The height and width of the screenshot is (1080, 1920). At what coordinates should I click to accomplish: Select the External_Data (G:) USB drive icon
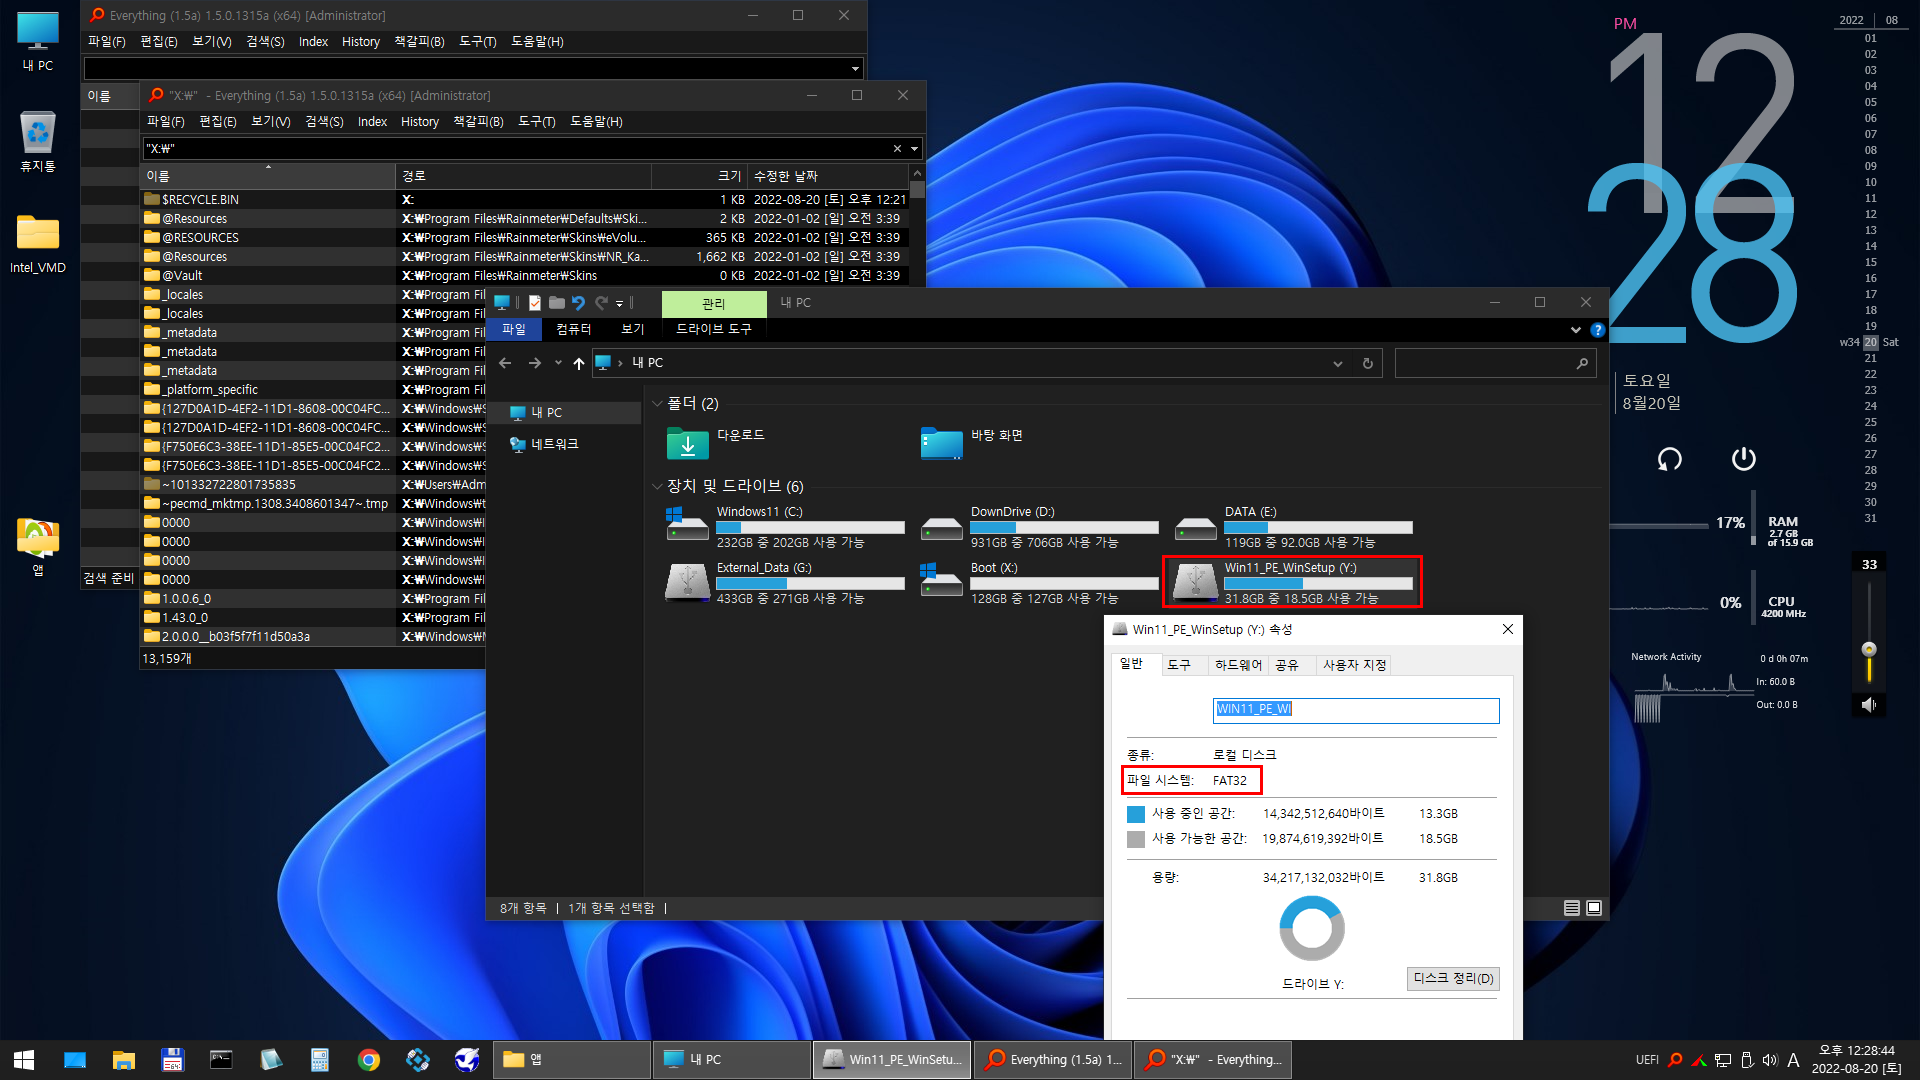coord(687,582)
